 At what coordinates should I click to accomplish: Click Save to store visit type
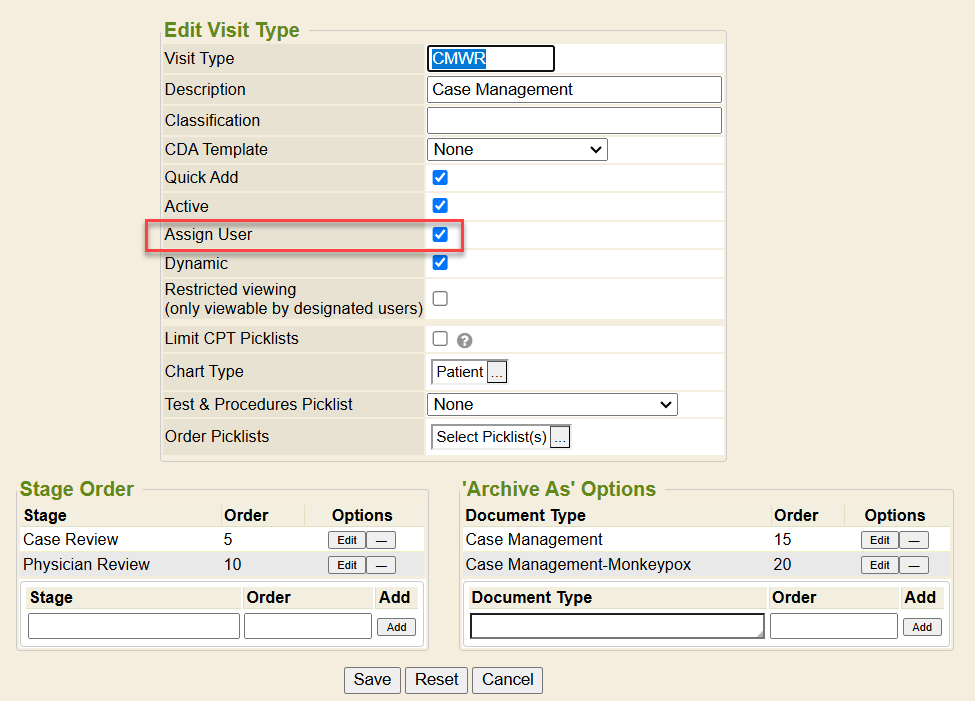coord(372,680)
